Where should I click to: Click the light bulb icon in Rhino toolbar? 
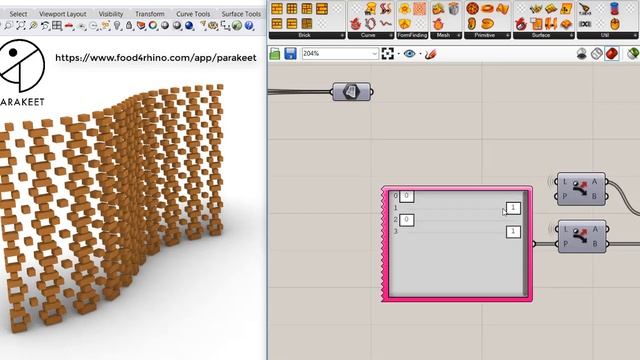118,26
